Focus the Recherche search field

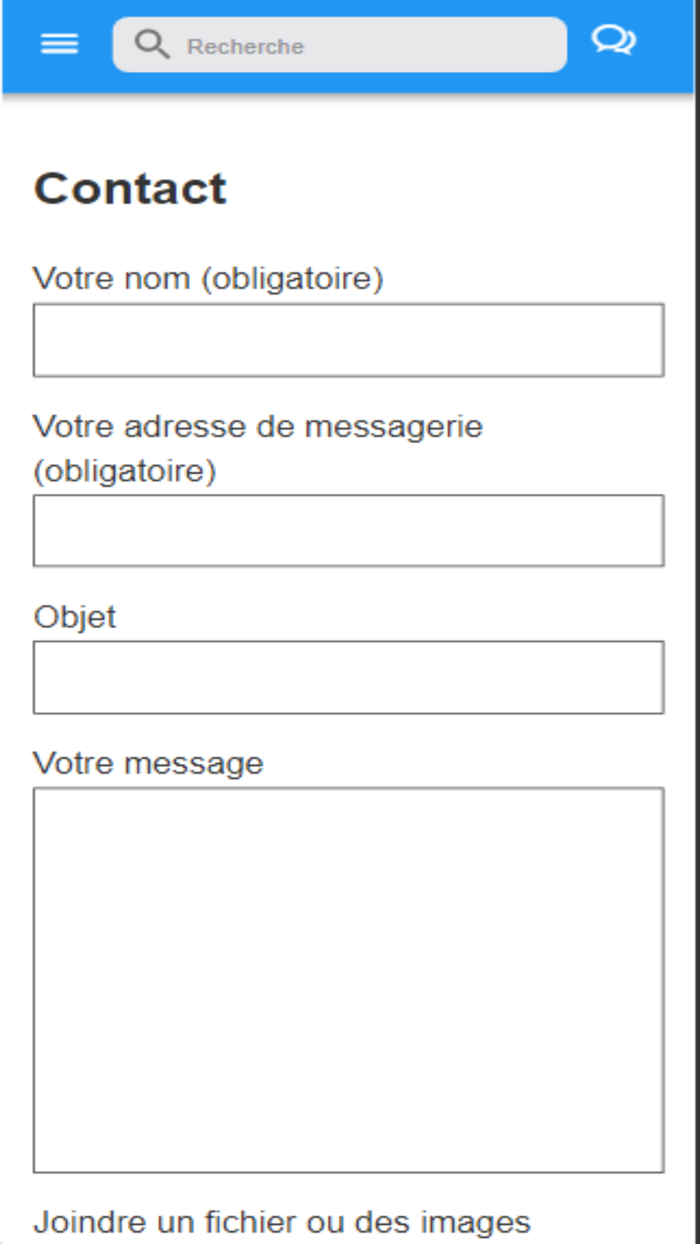(340, 45)
